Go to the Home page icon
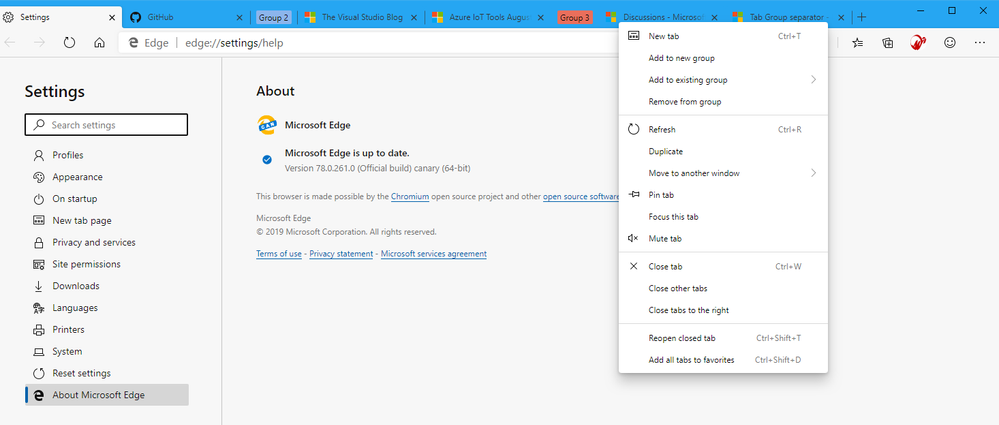Screen dimensions: 999x425 [99, 43]
